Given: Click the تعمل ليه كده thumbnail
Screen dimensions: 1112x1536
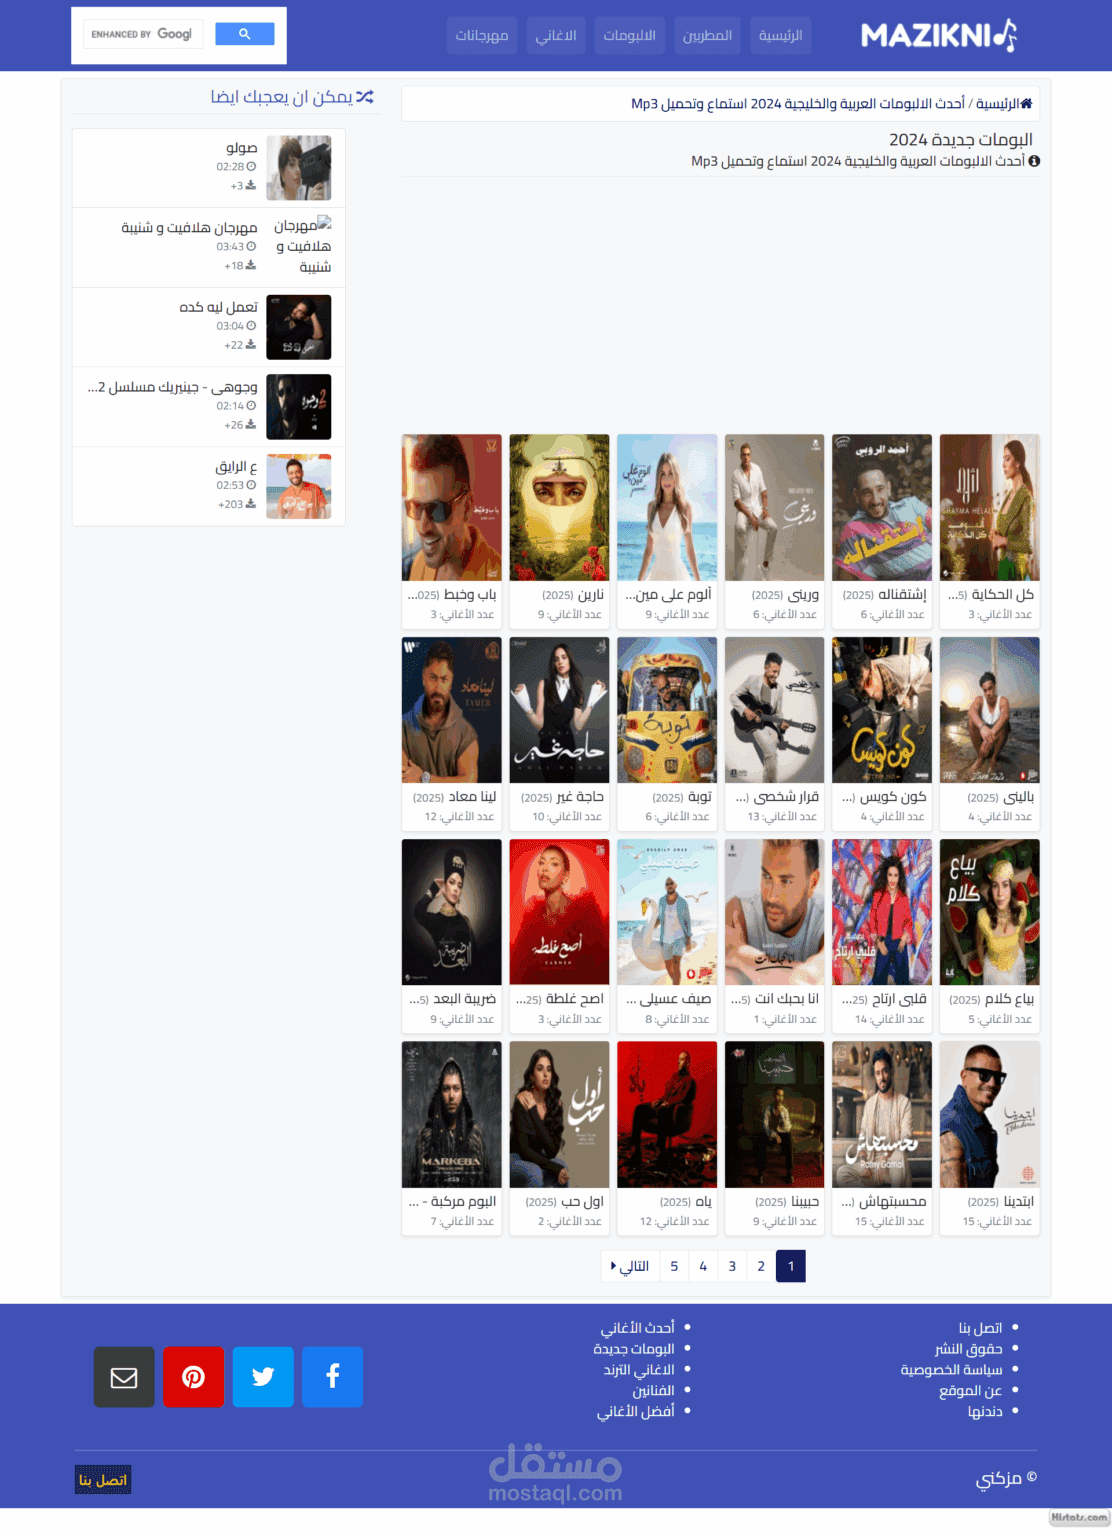Looking at the screenshot, I should click(299, 327).
